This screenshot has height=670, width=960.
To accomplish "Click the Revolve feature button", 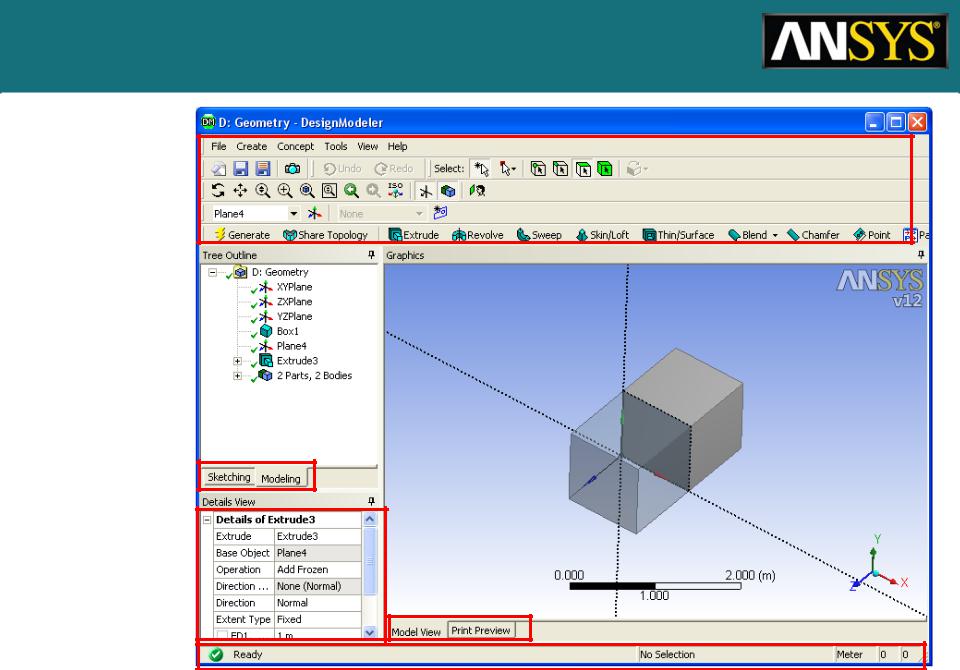I will pyautogui.click(x=478, y=235).
